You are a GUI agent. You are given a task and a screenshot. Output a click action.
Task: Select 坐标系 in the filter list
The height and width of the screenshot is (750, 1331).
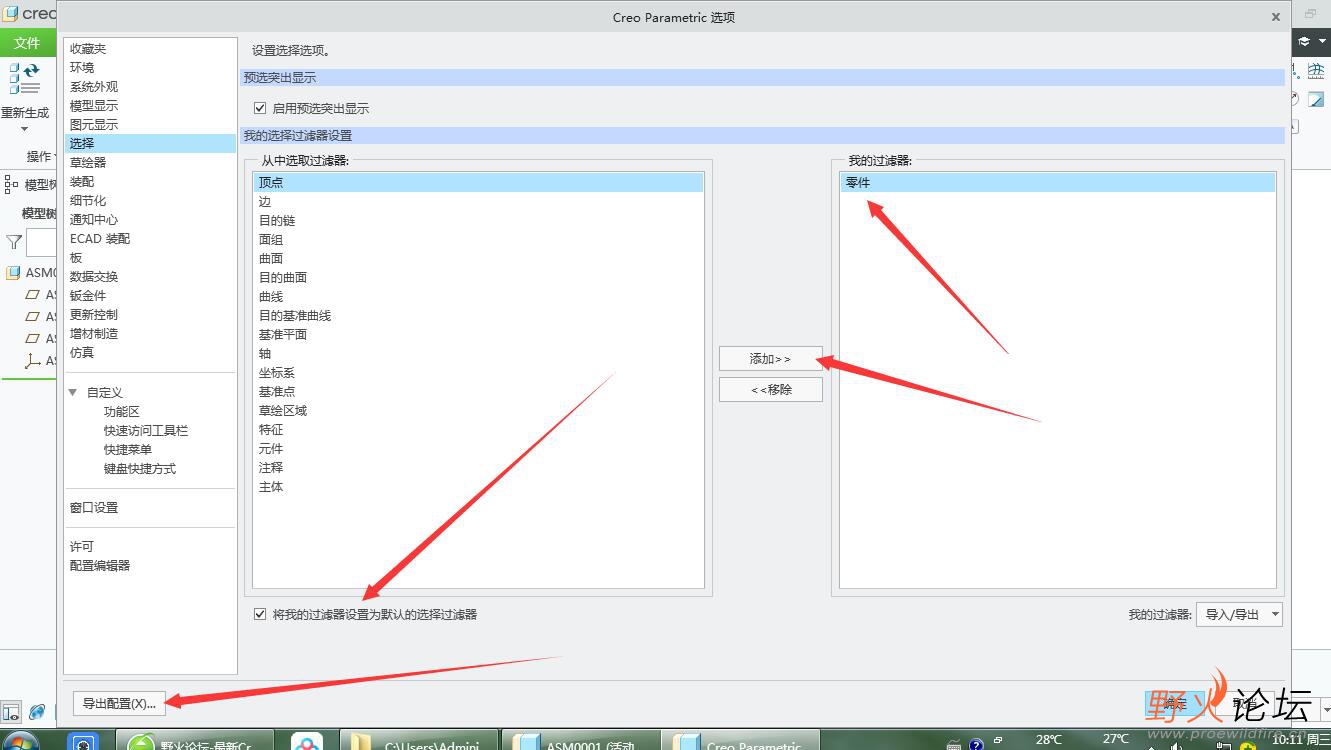click(x=478, y=372)
